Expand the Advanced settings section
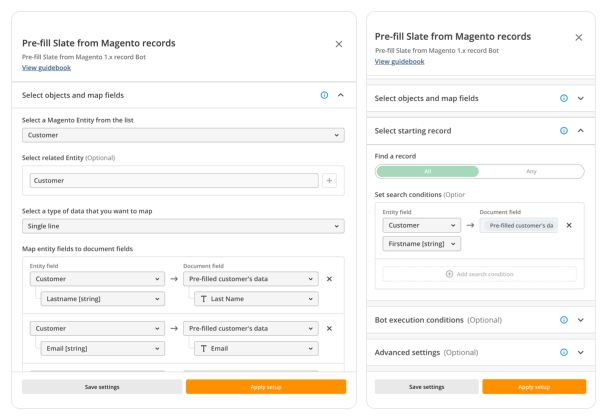Image resolution: width=608 pixels, height=420 pixels. 580,353
